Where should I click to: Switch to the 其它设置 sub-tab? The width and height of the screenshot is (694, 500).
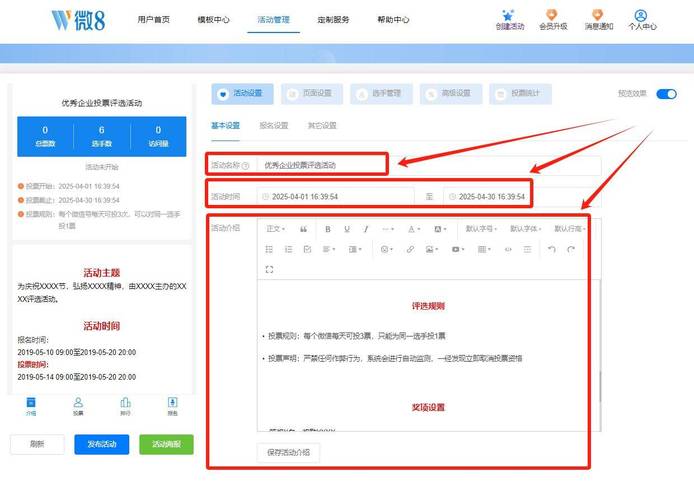point(322,126)
